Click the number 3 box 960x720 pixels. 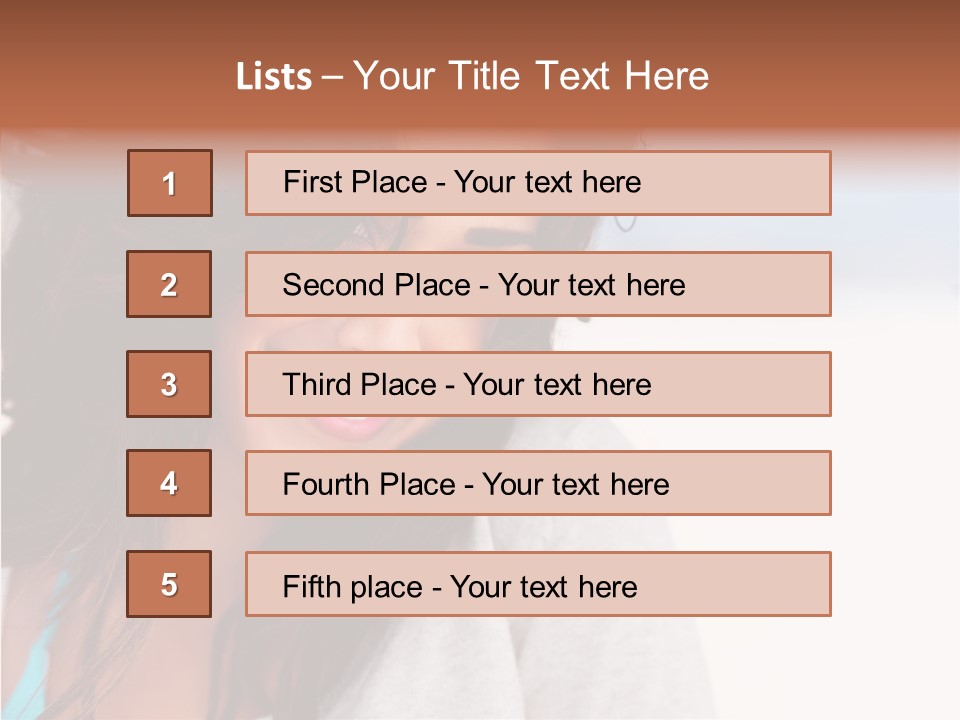pyautogui.click(x=169, y=384)
